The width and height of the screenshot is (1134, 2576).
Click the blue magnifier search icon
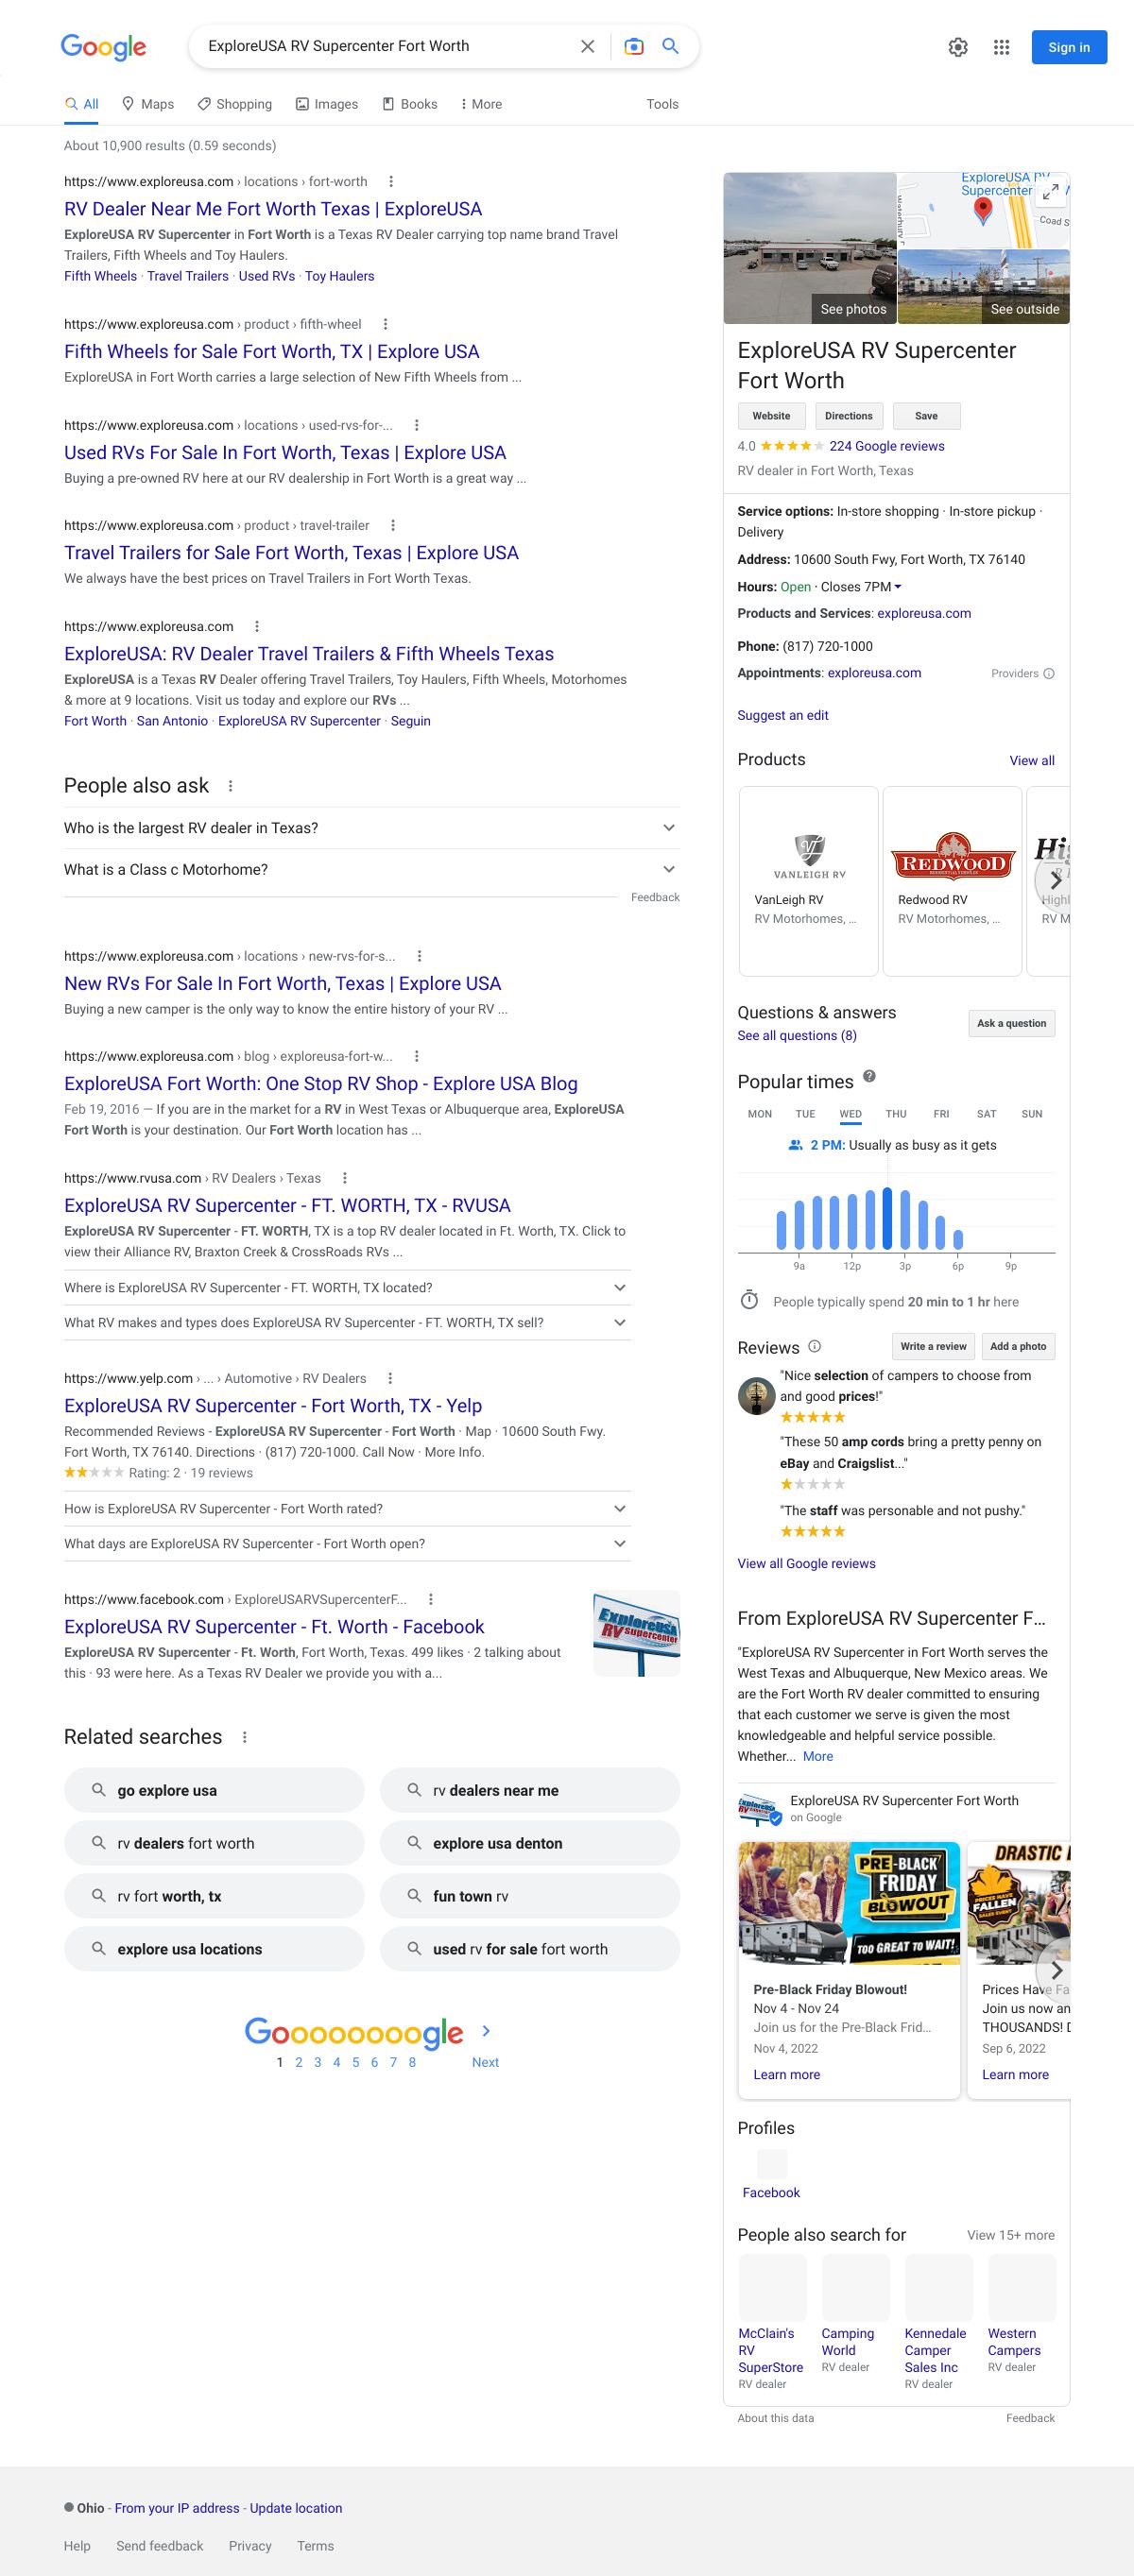click(x=671, y=46)
